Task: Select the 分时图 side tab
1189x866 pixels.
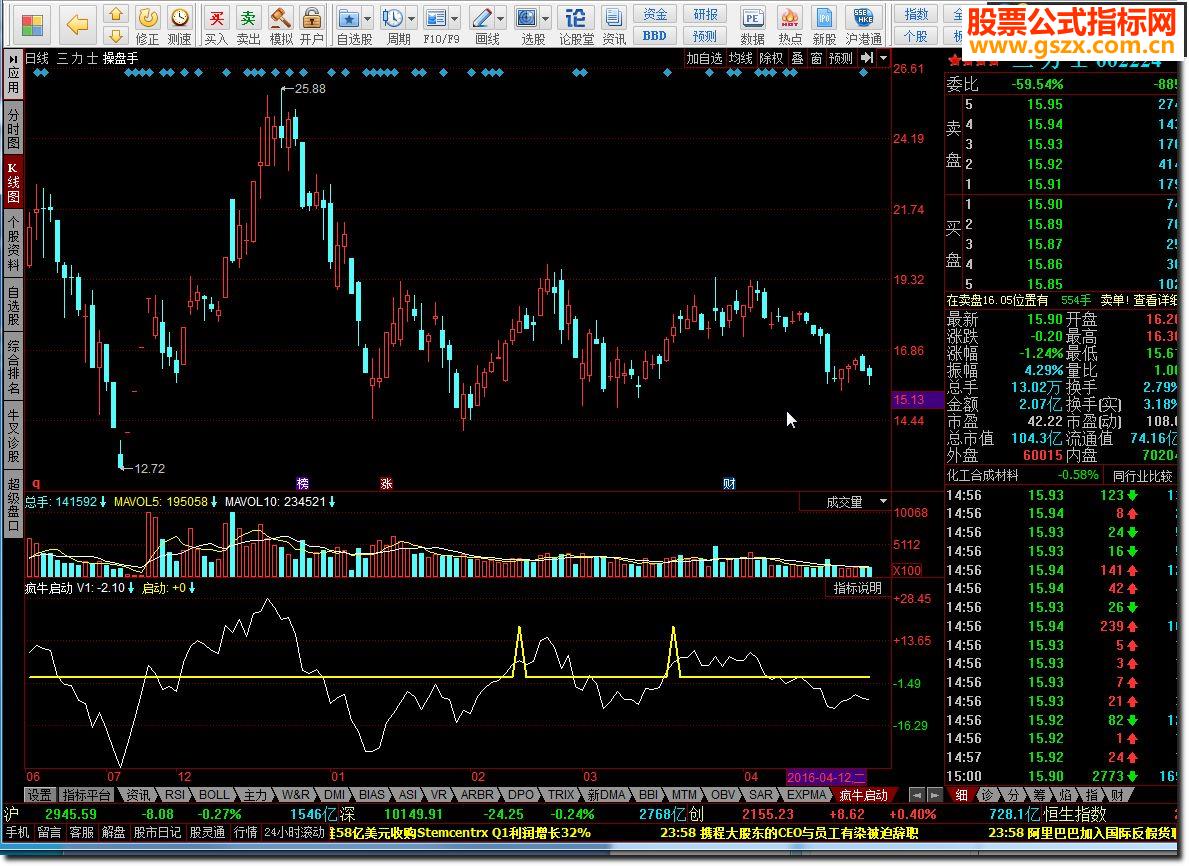Action: (13, 129)
